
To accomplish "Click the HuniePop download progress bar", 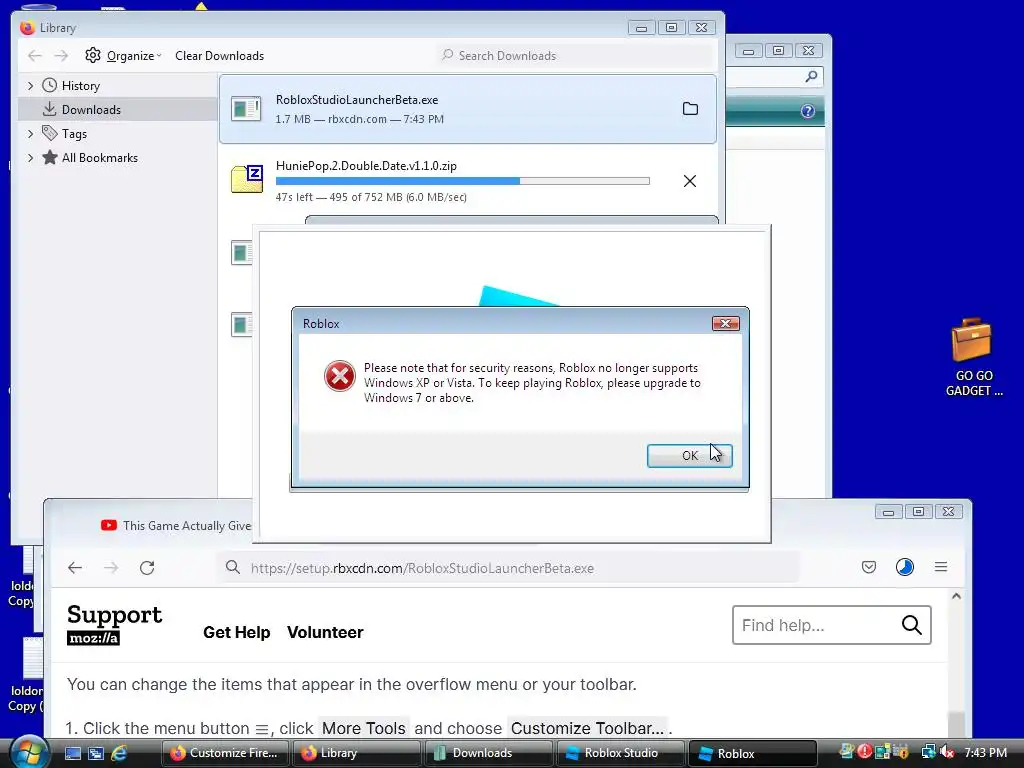I will point(462,181).
